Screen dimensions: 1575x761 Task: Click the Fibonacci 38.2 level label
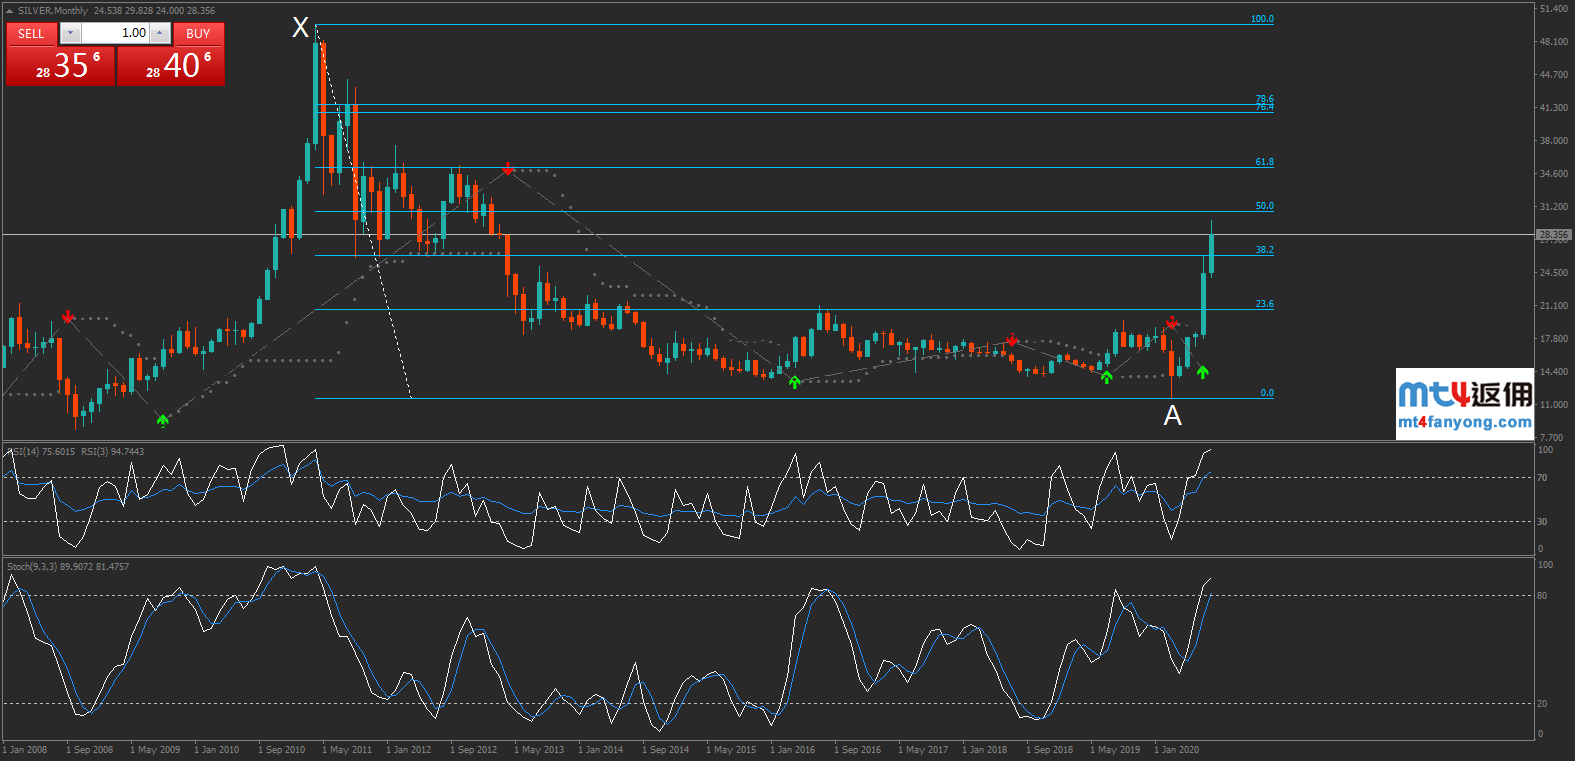click(1264, 250)
